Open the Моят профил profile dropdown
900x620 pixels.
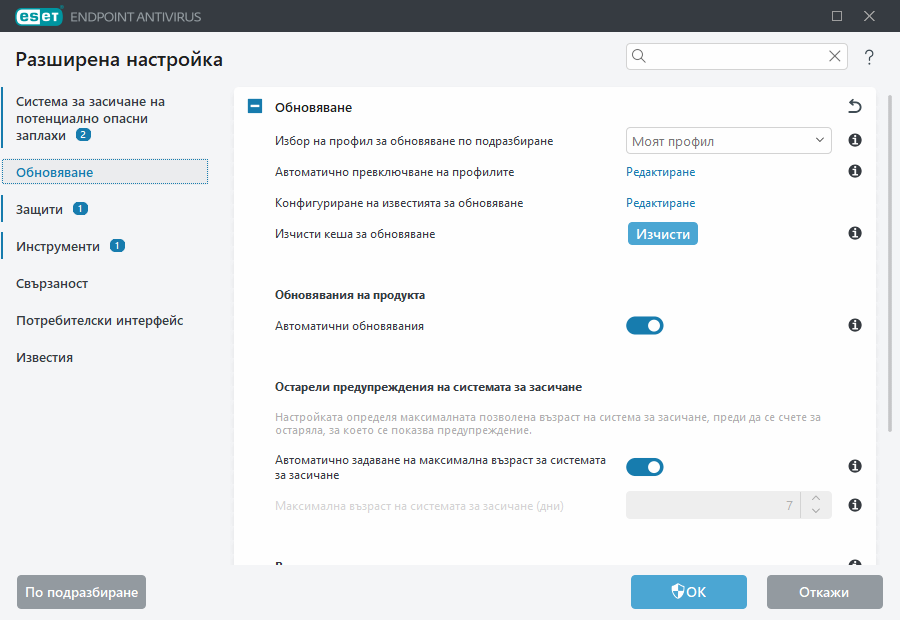click(x=728, y=141)
